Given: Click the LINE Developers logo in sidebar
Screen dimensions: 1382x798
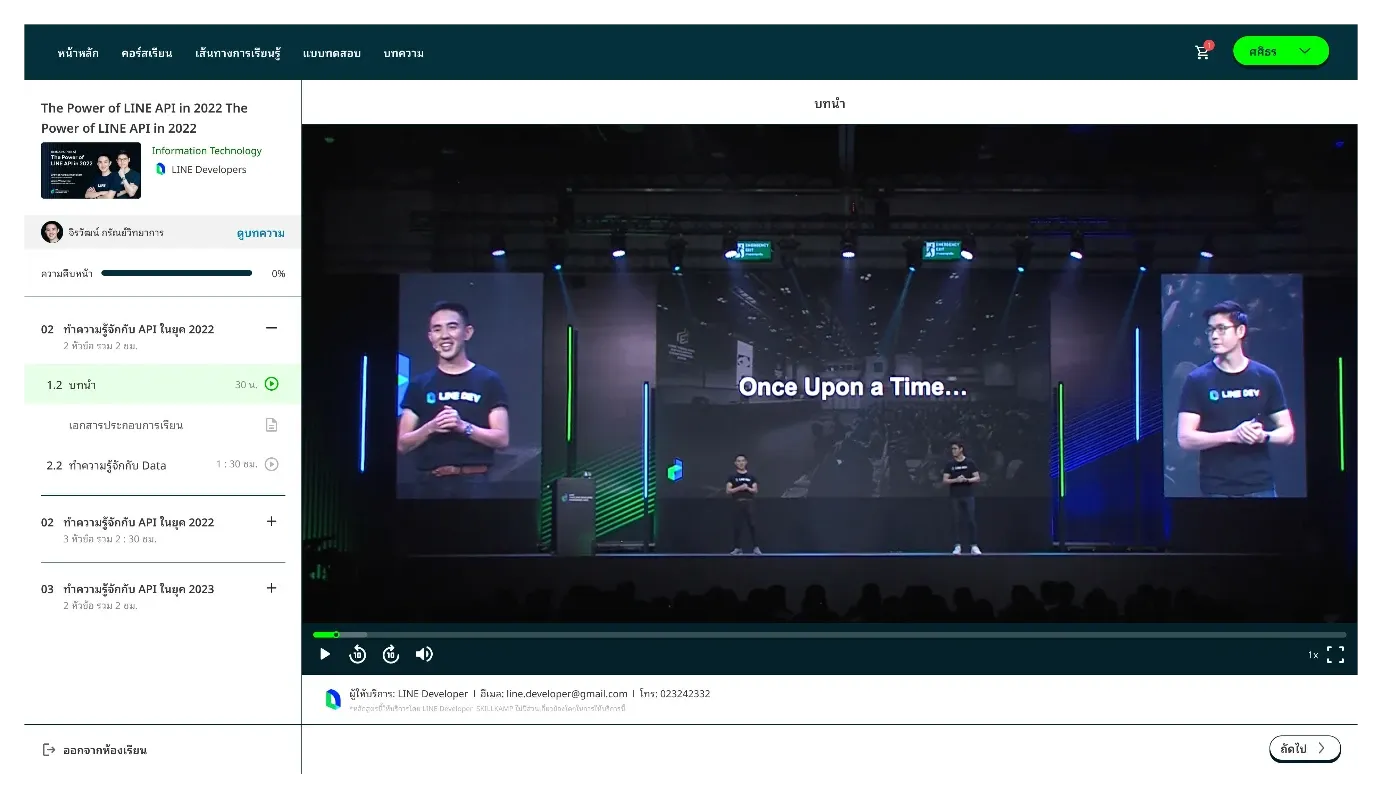Looking at the screenshot, I should [160, 170].
